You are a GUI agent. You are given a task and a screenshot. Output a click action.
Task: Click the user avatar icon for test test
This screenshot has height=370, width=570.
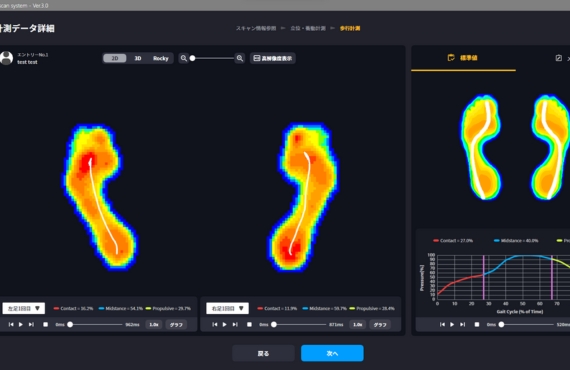click(x=6, y=58)
